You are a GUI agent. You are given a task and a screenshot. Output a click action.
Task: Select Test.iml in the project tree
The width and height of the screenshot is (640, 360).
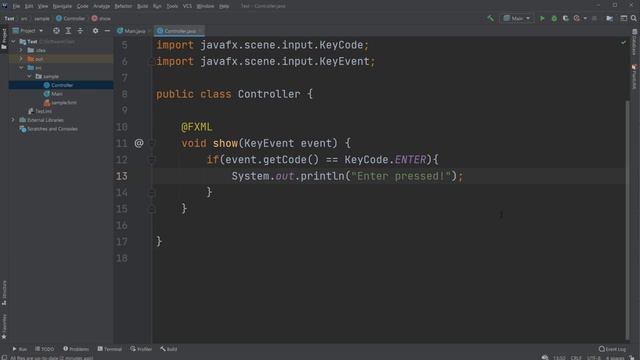point(40,111)
